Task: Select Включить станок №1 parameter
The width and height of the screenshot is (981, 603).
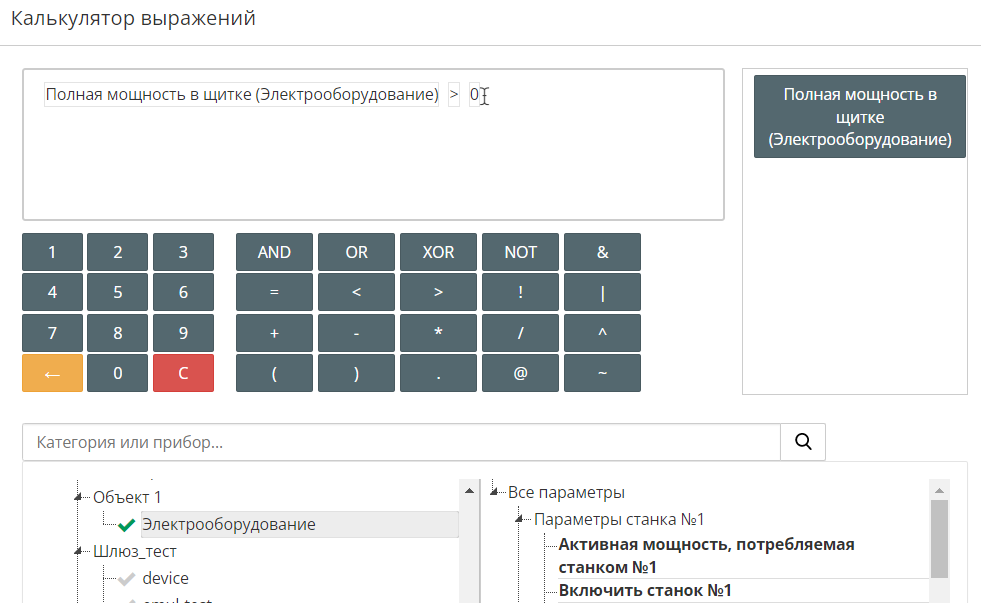Action: pos(645,590)
